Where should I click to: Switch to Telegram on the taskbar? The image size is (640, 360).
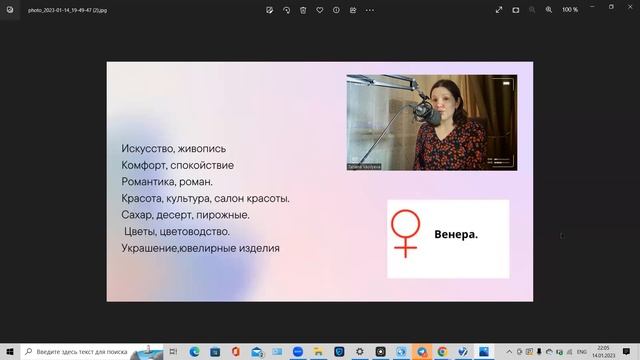click(422, 351)
